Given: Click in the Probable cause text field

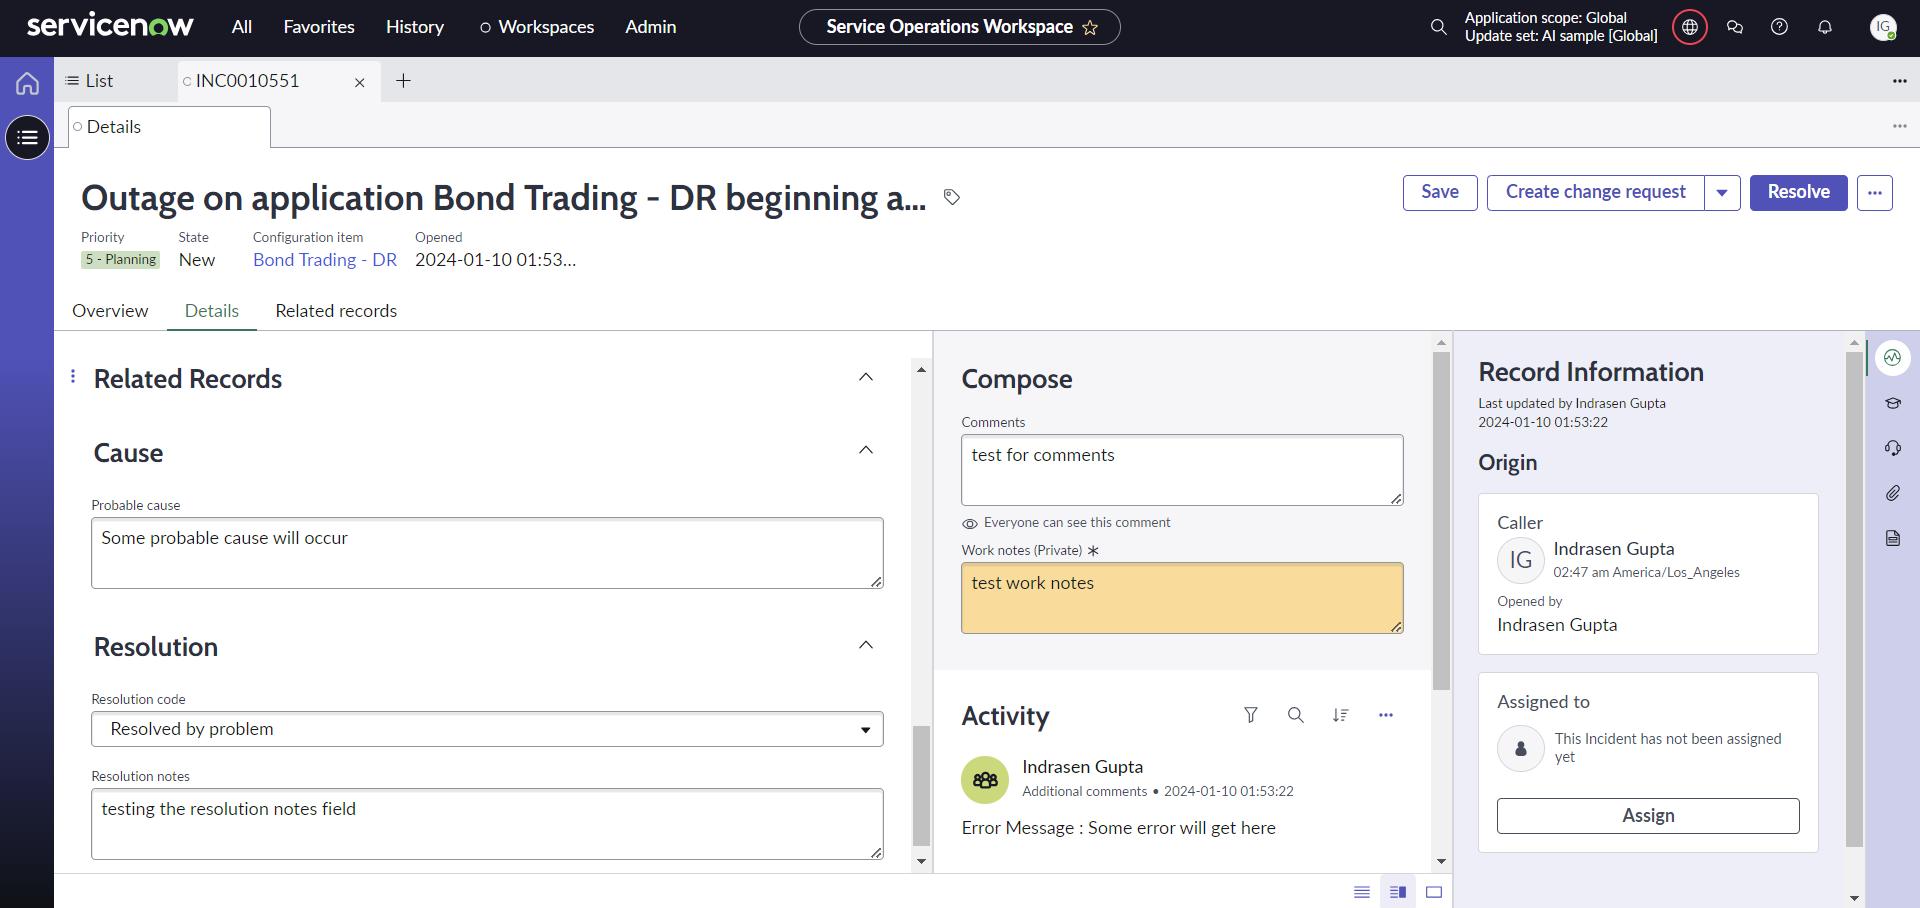Looking at the screenshot, I should click(x=487, y=553).
